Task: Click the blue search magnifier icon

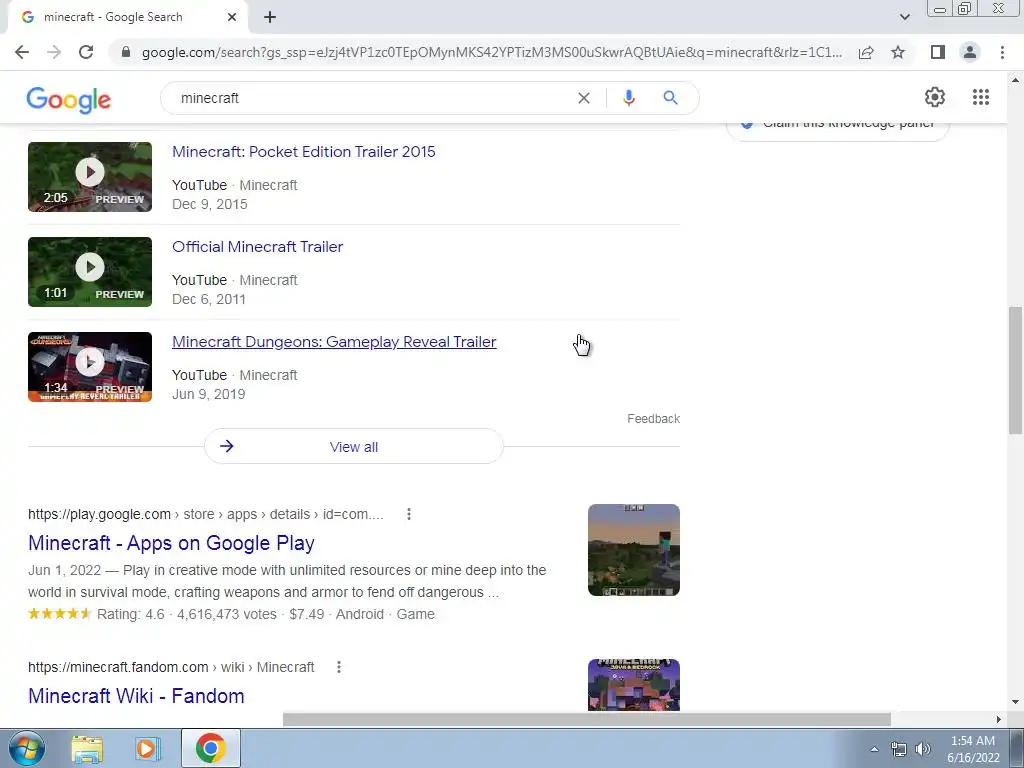Action: tap(670, 98)
